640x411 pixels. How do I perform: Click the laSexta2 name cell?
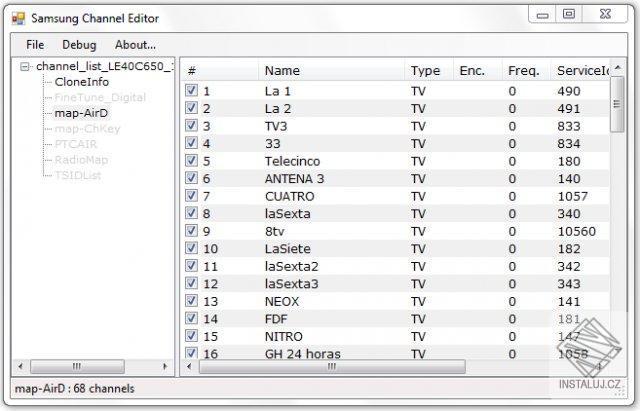click(x=291, y=267)
